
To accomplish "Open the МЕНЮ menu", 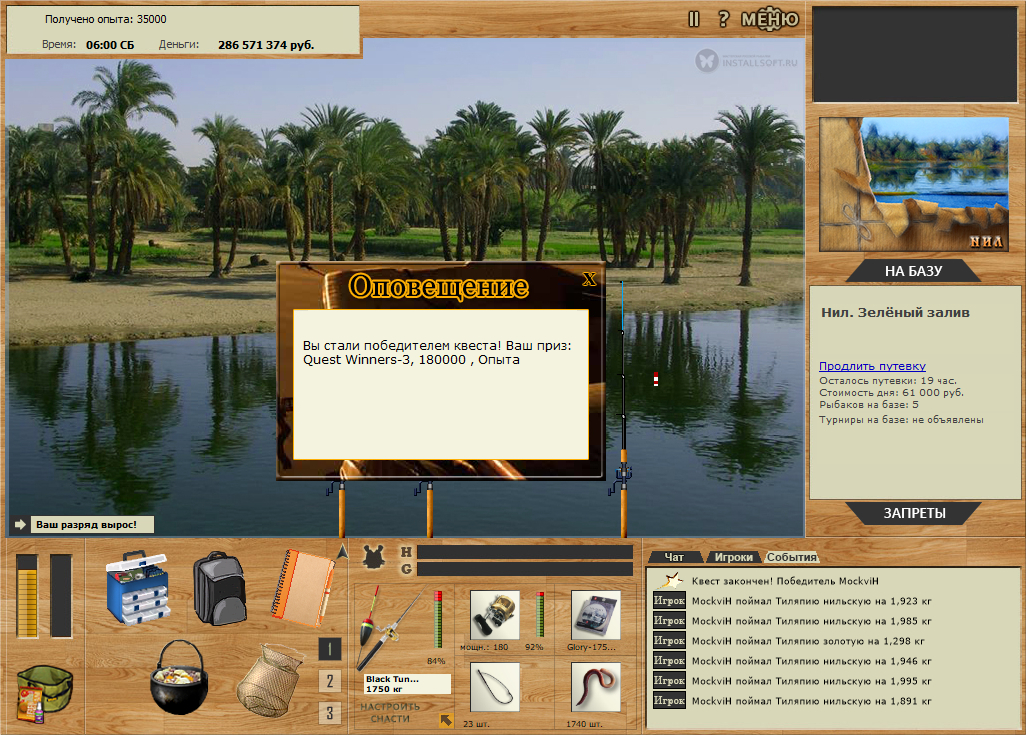I will coord(770,20).
